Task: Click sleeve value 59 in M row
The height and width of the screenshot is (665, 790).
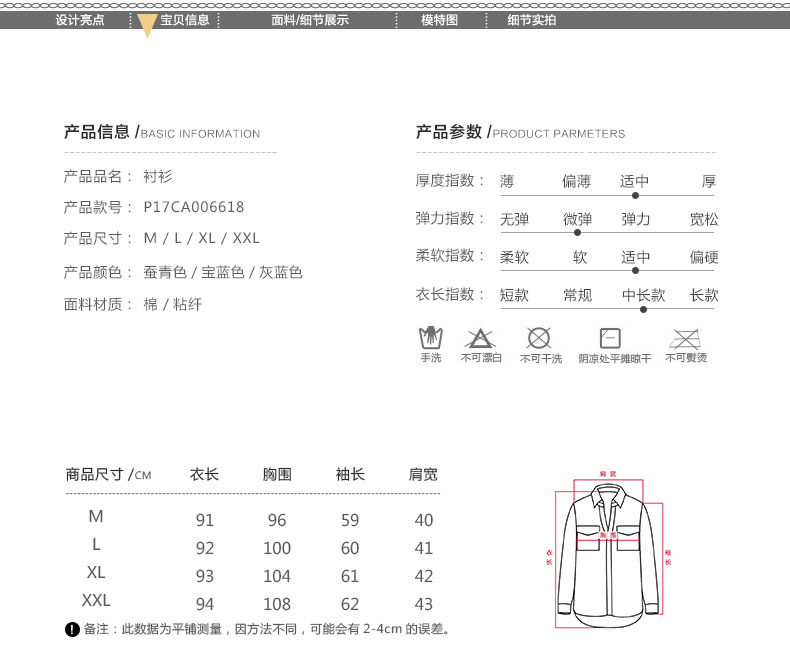Action: [x=350, y=520]
